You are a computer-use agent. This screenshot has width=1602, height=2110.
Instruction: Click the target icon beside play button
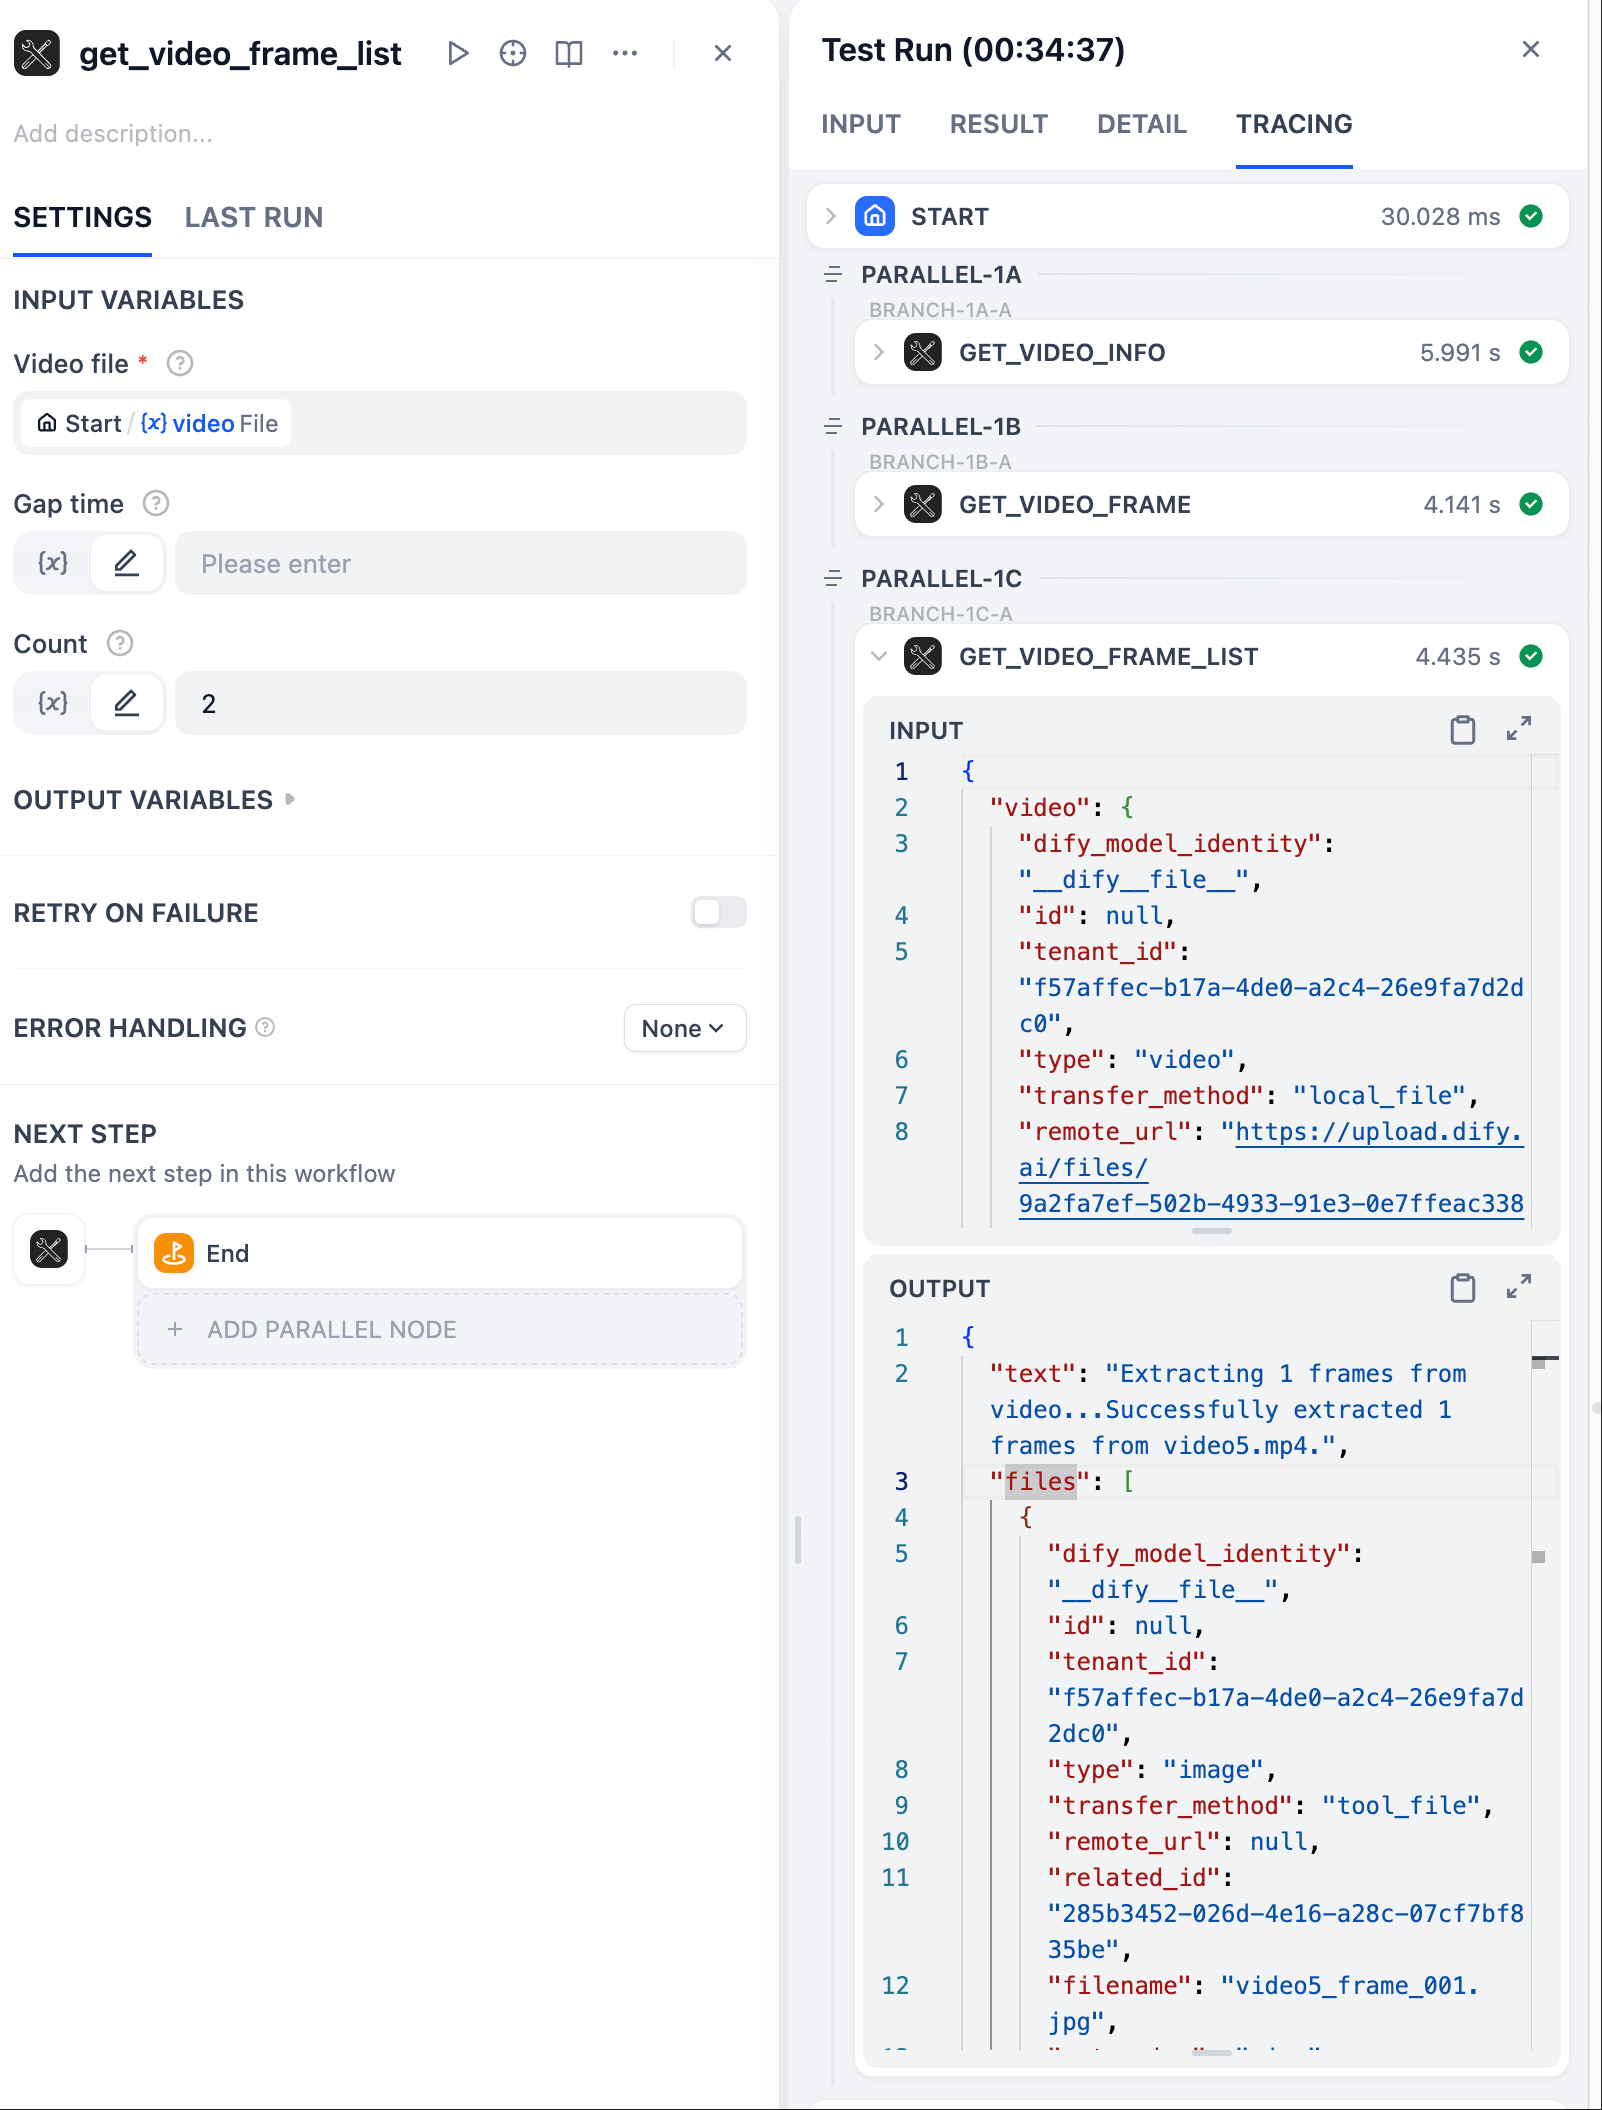click(x=513, y=53)
